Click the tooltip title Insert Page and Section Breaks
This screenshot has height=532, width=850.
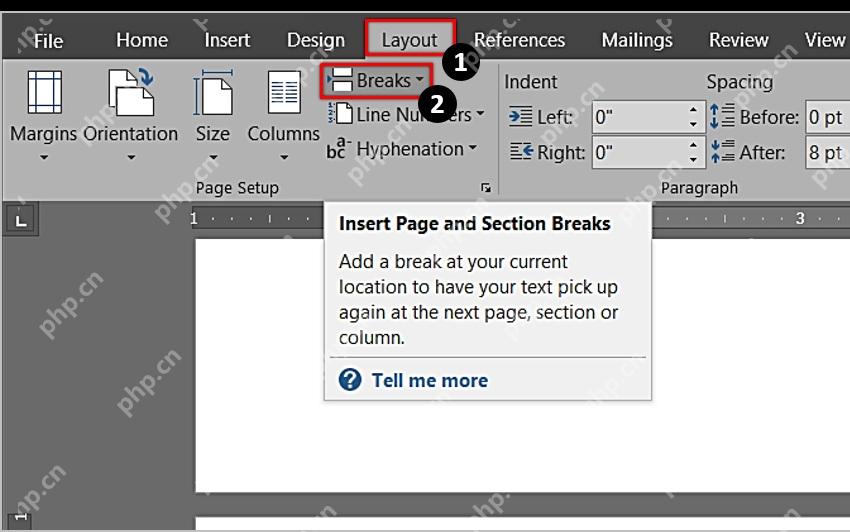tap(474, 223)
